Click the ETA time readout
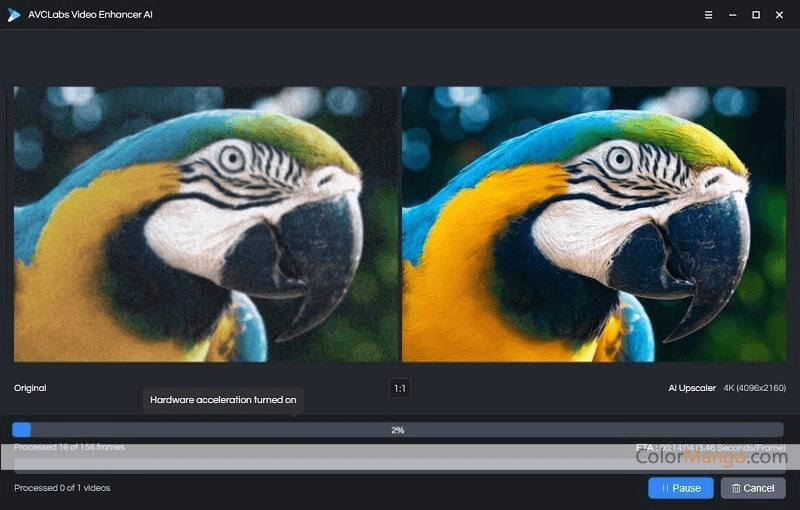Viewport: 800px width, 510px height. click(710, 447)
